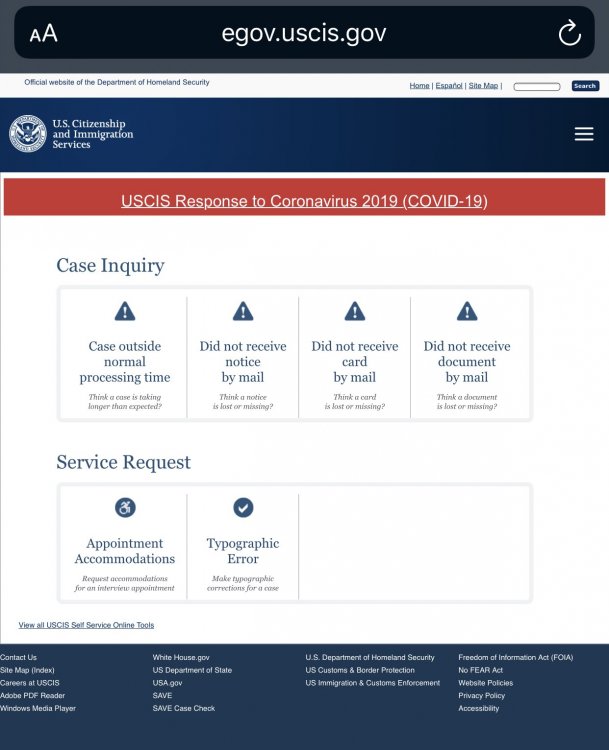Visit US Department of State link
609x750 pixels.
coord(192,670)
